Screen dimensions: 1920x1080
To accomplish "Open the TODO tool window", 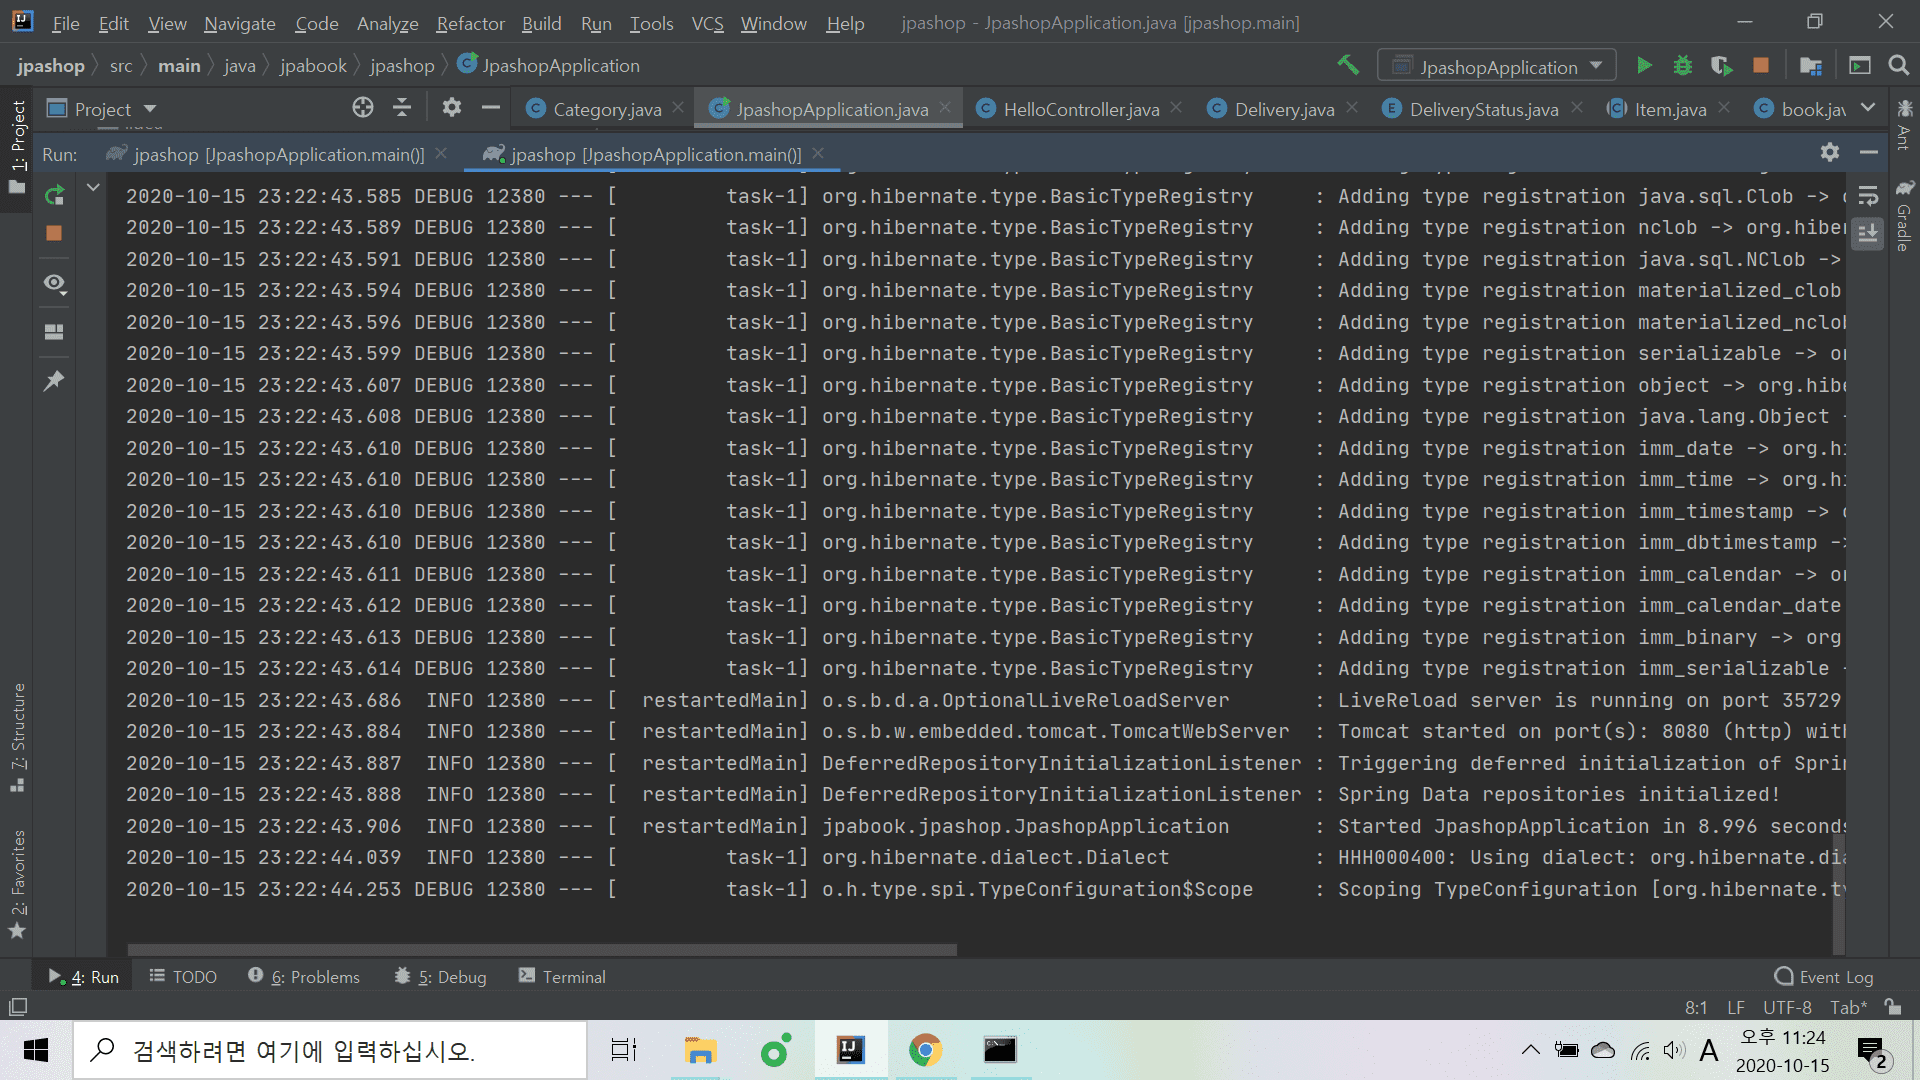I will [183, 977].
